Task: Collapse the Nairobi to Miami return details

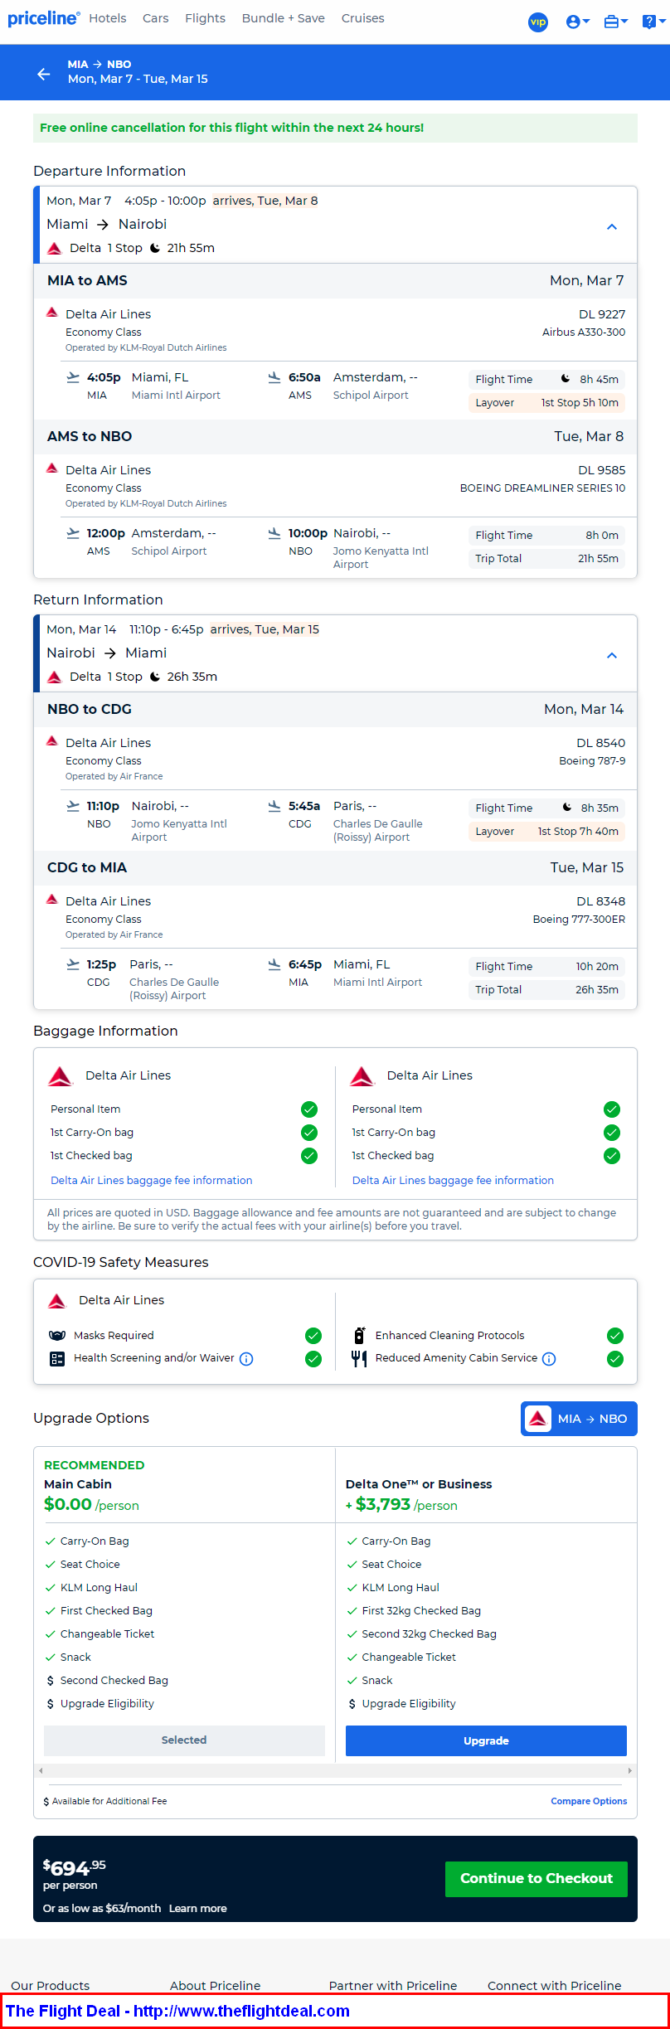Action: (612, 655)
